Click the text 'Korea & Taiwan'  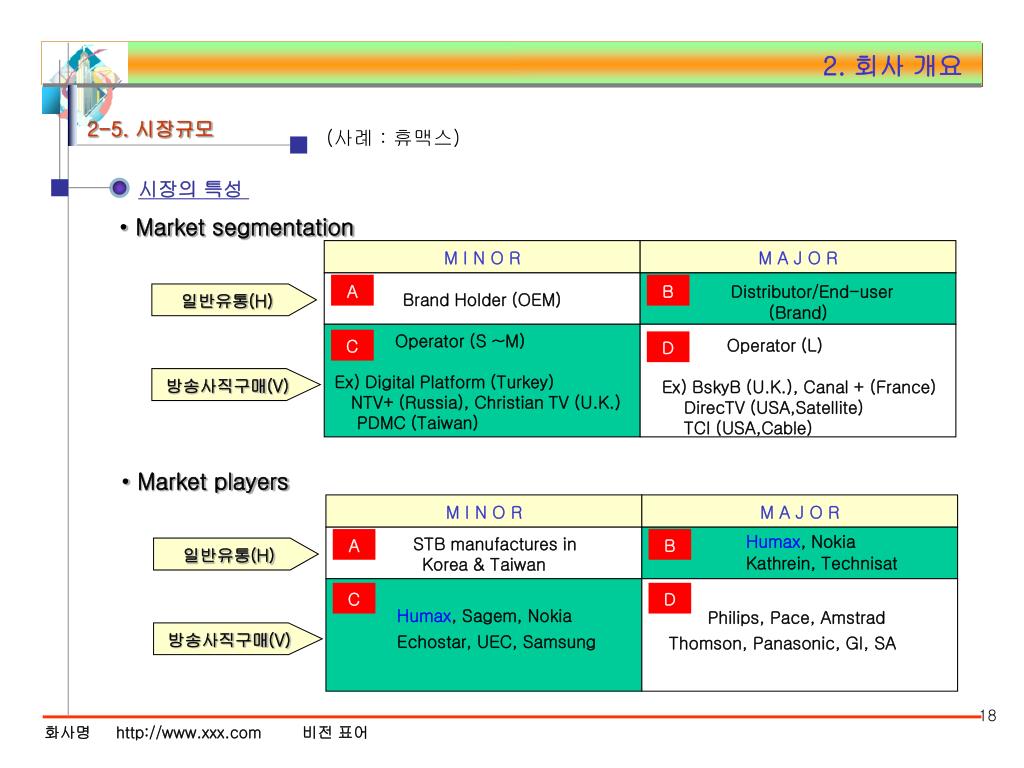(483, 564)
